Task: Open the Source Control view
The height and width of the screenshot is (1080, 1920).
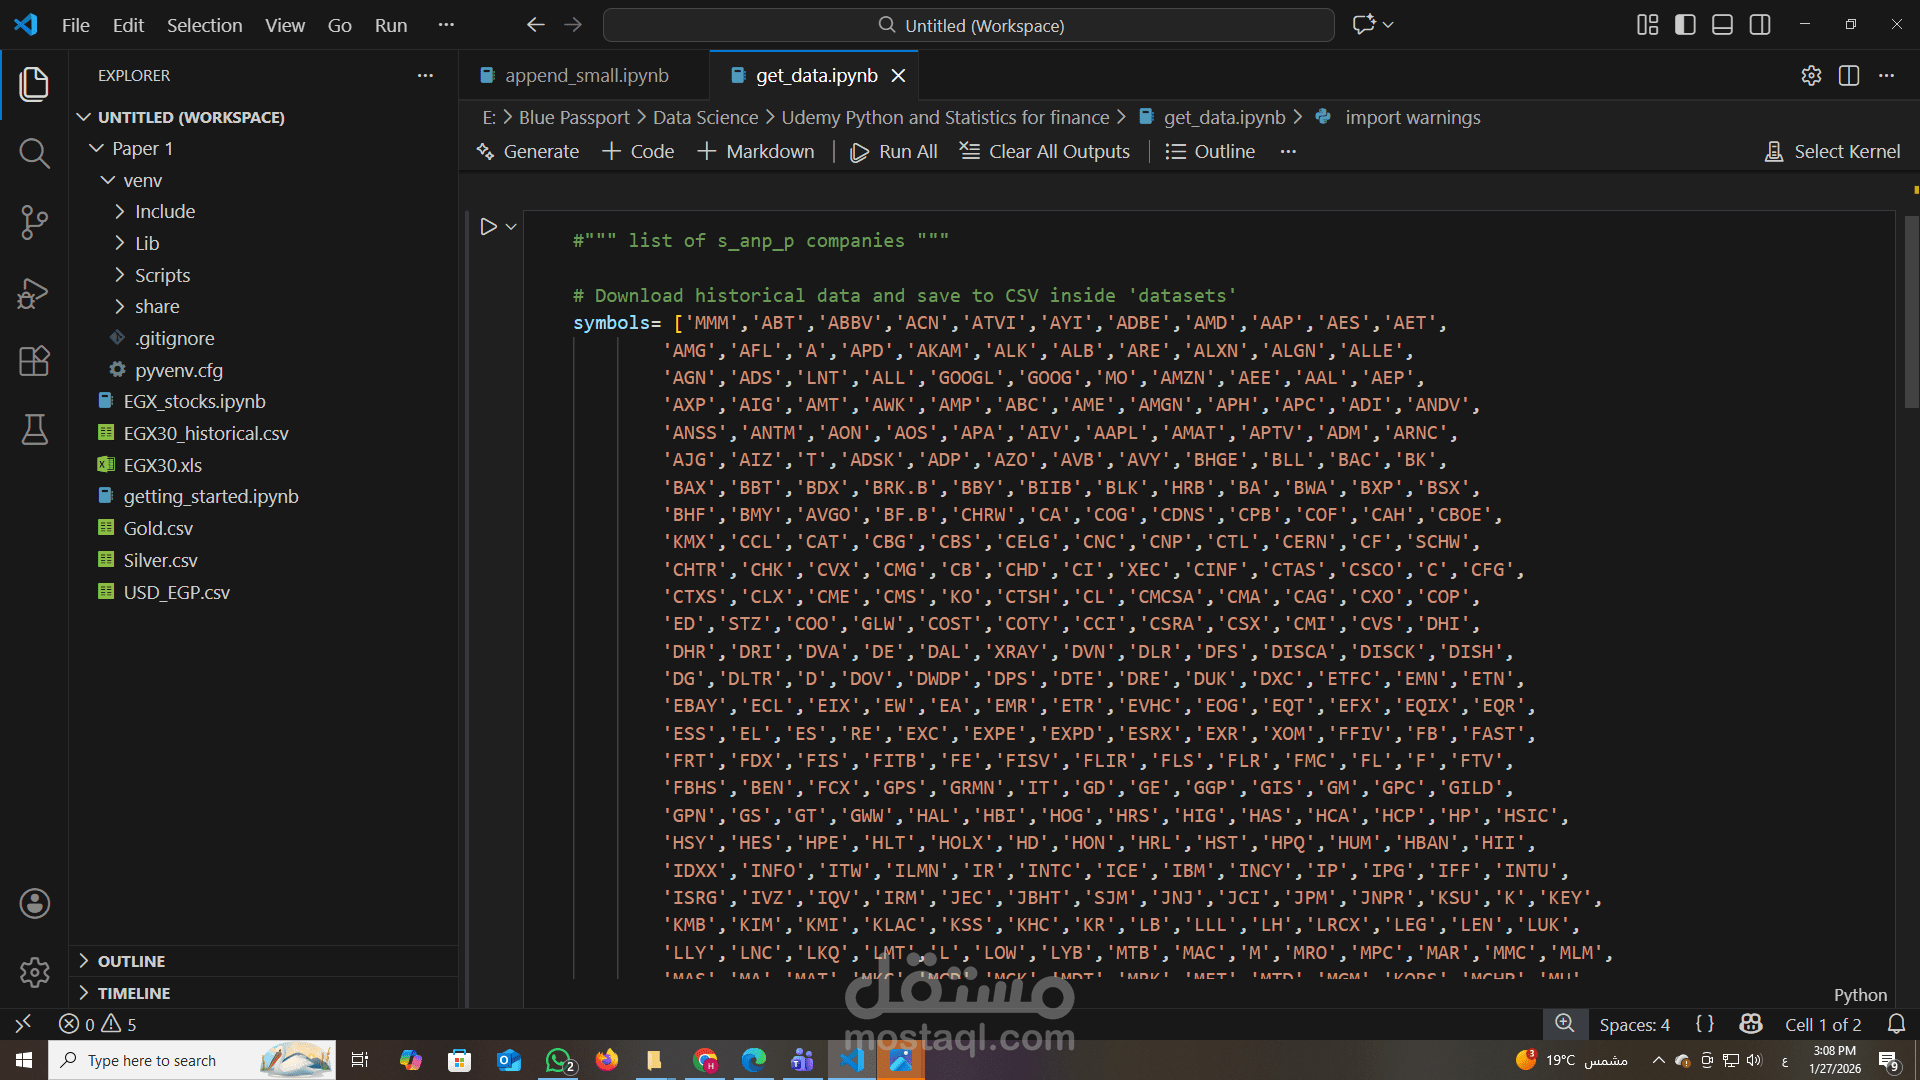Action: point(34,222)
